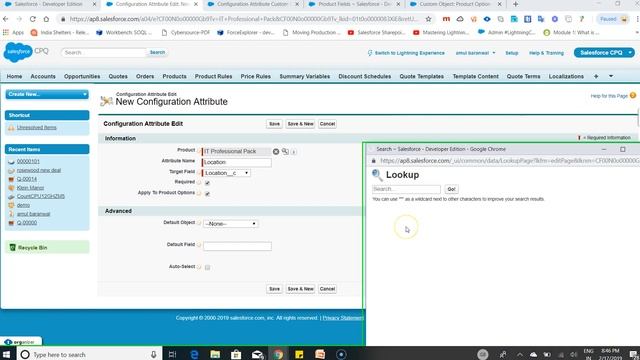Open the Product lookup magnifier icon
640x360 pixels.
tap(285, 151)
